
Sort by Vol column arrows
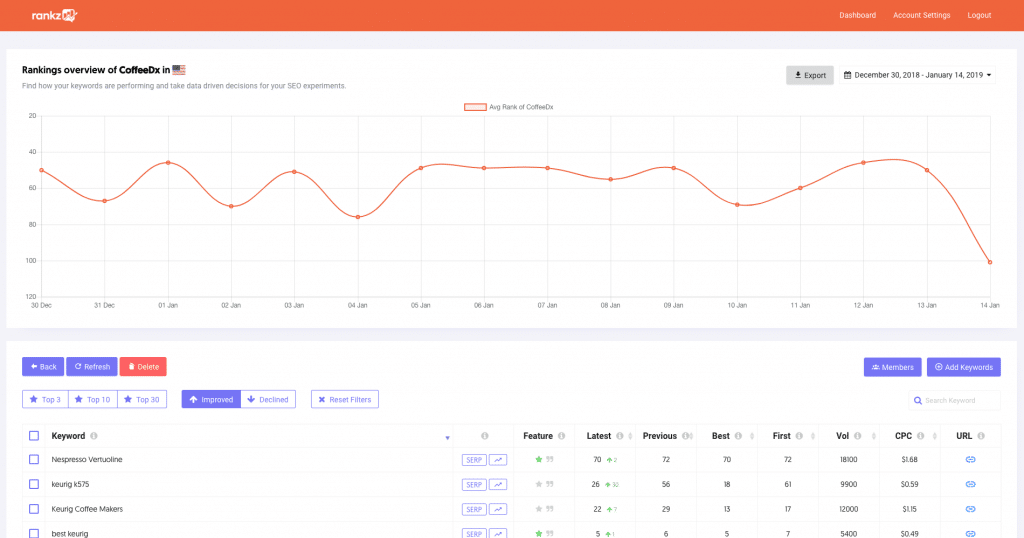click(x=873, y=436)
